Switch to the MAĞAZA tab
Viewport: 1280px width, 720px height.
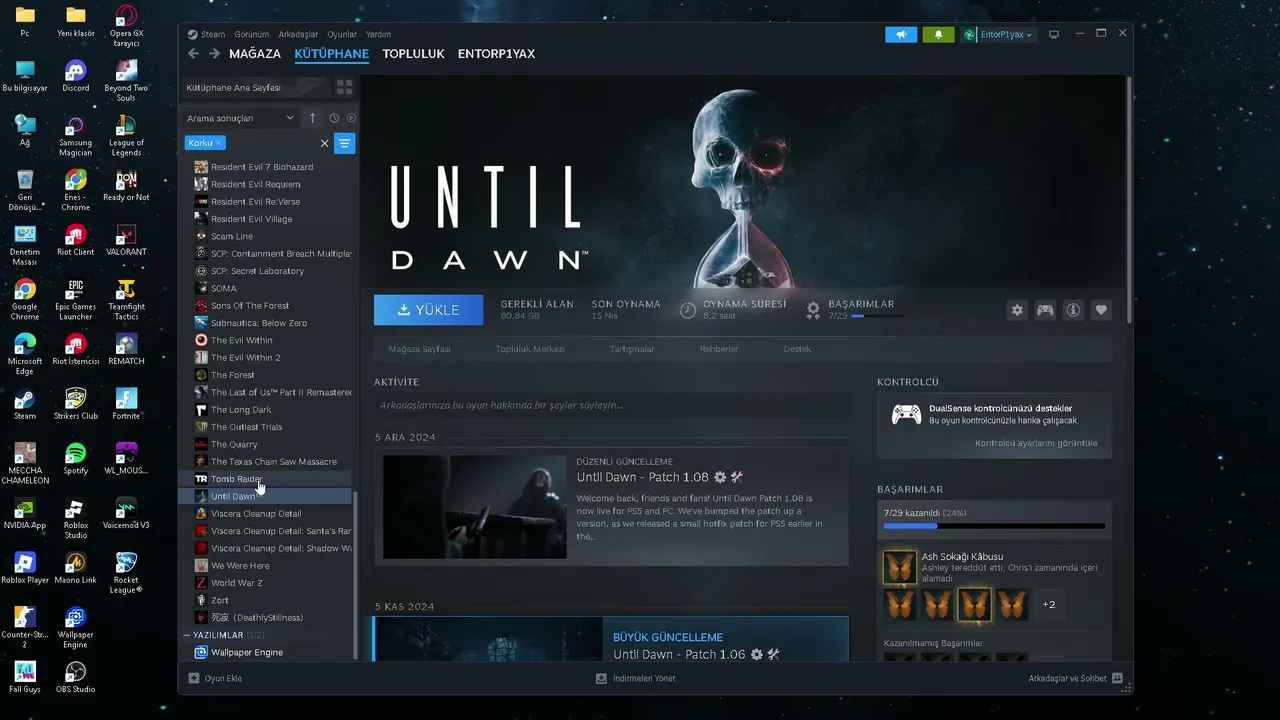pyautogui.click(x=255, y=54)
